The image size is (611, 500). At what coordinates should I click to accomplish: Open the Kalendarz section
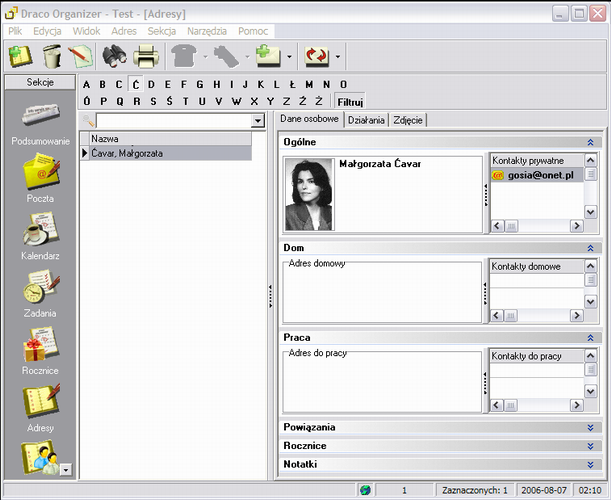click(41, 236)
